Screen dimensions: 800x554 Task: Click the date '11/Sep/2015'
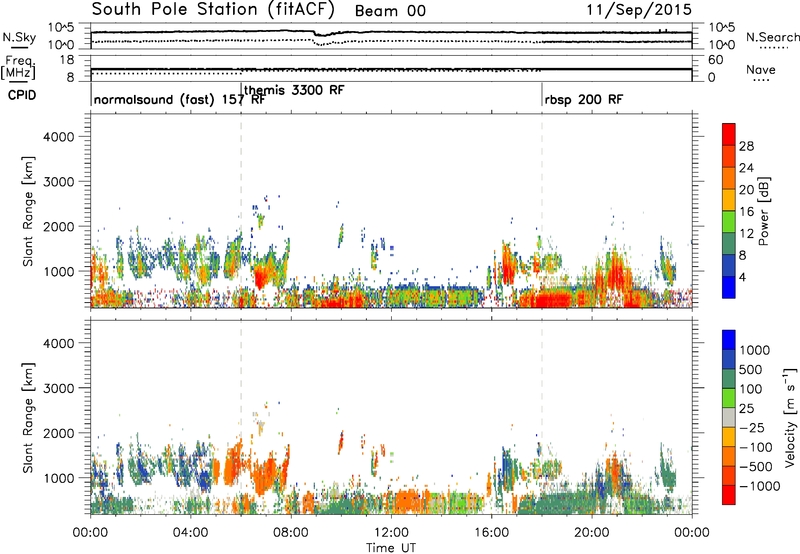tap(639, 10)
